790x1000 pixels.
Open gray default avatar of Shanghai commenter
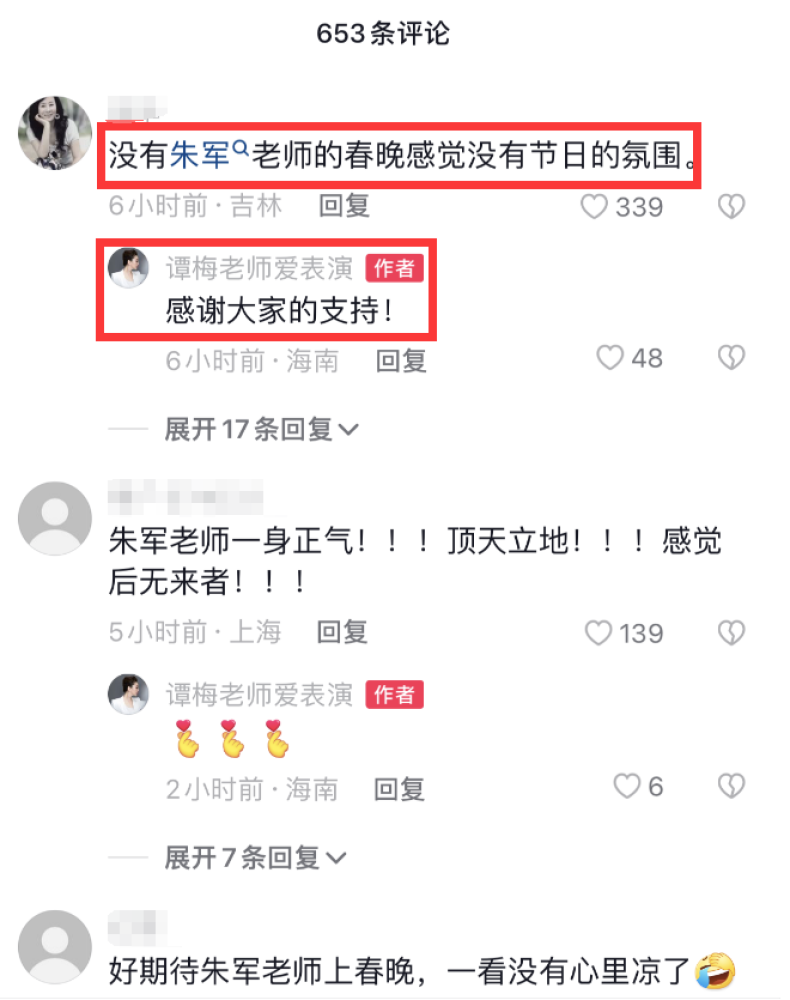[55, 518]
